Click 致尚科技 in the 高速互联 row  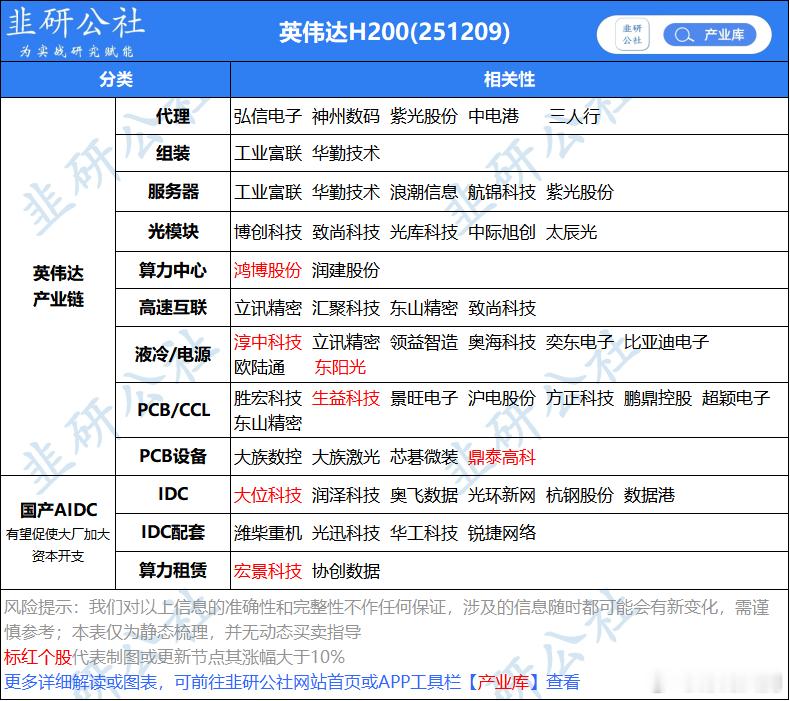(502, 308)
